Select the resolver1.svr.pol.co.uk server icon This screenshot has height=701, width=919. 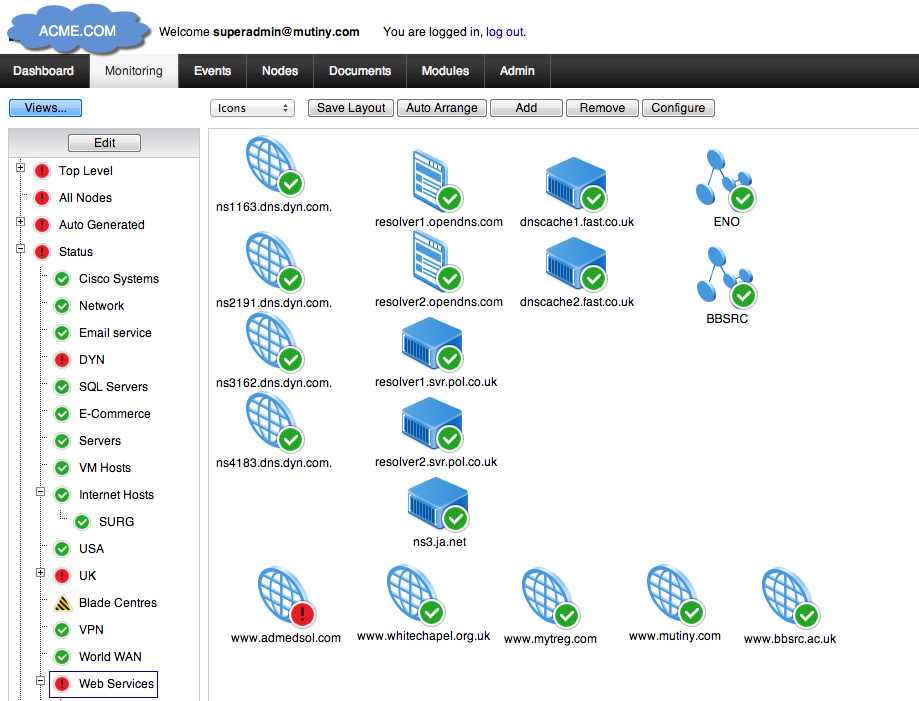pos(431,343)
